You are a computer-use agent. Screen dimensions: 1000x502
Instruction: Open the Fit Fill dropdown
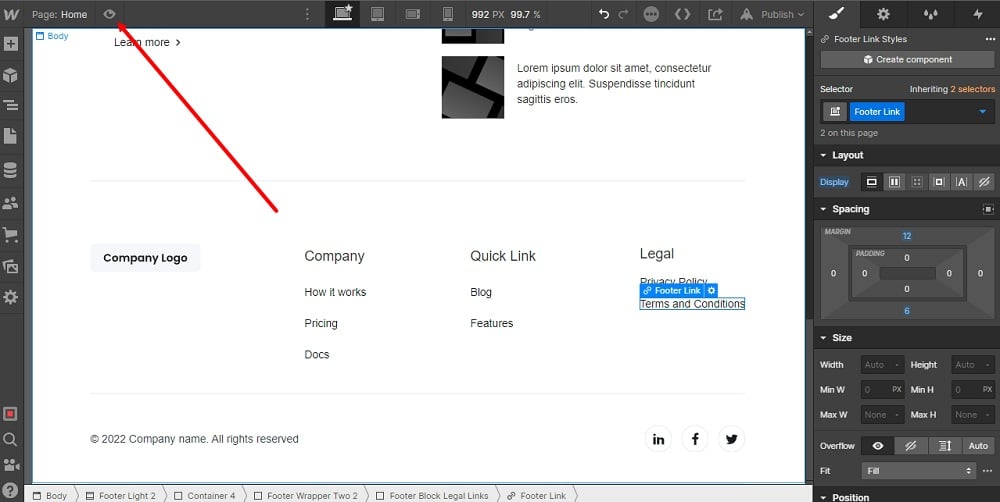[x=918, y=471]
